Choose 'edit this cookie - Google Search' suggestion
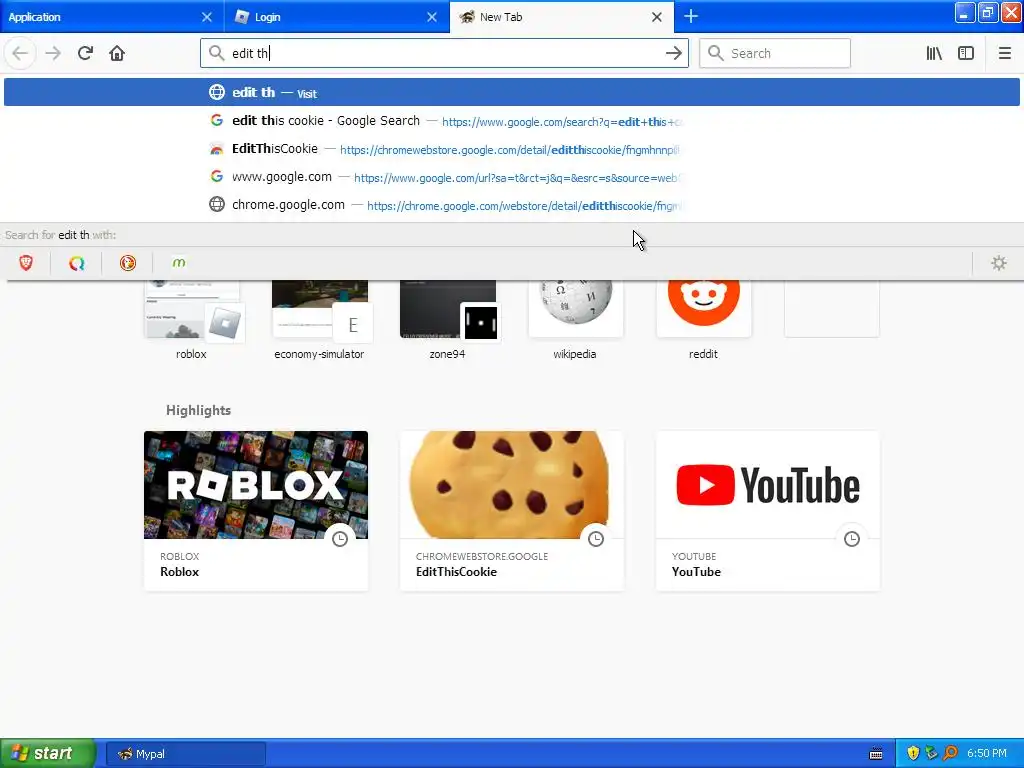This screenshot has width=1024, height=768. (511, 121)
